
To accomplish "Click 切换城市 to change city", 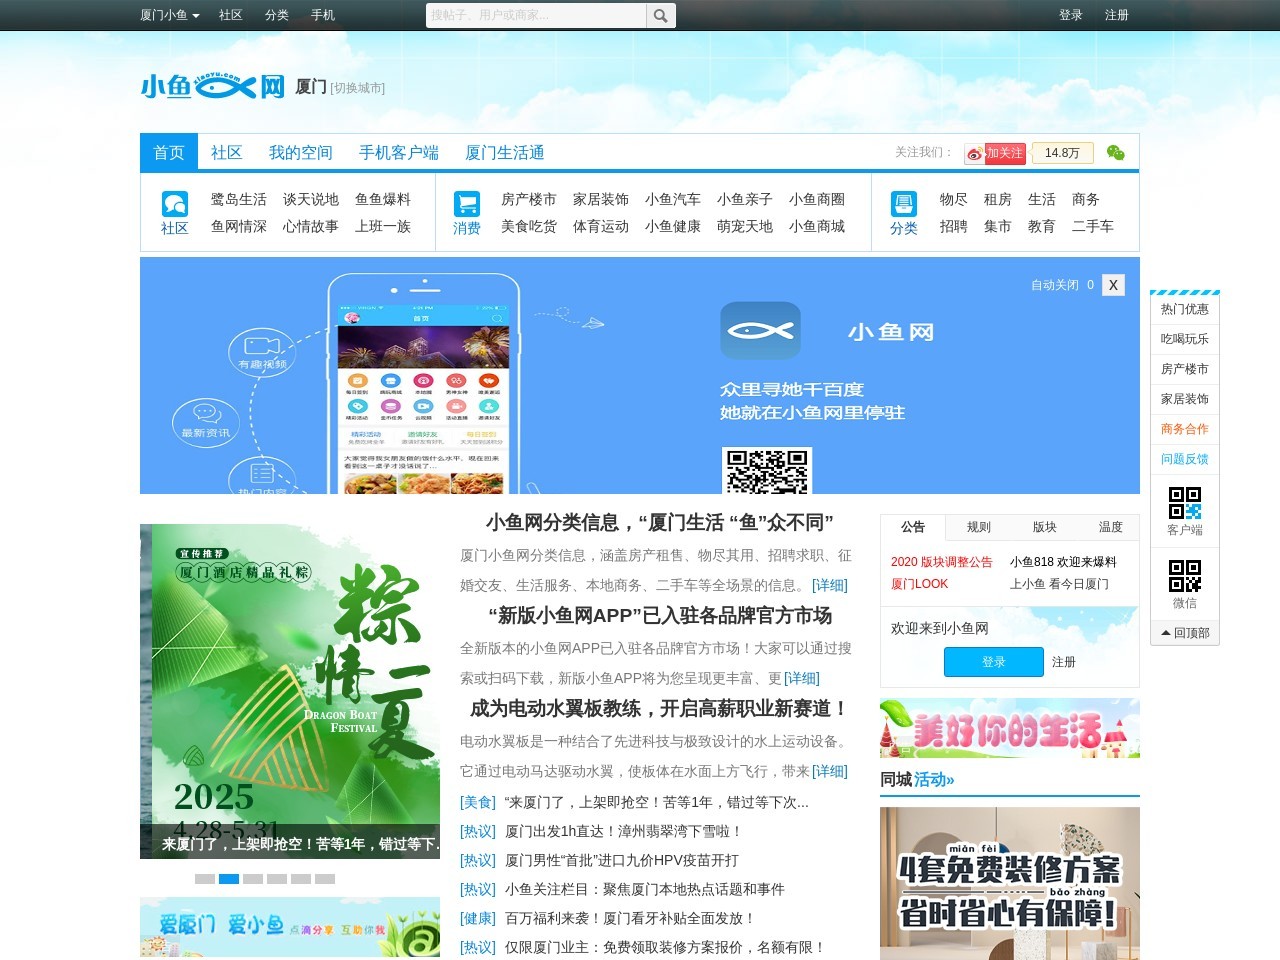I will click(358, 88).
